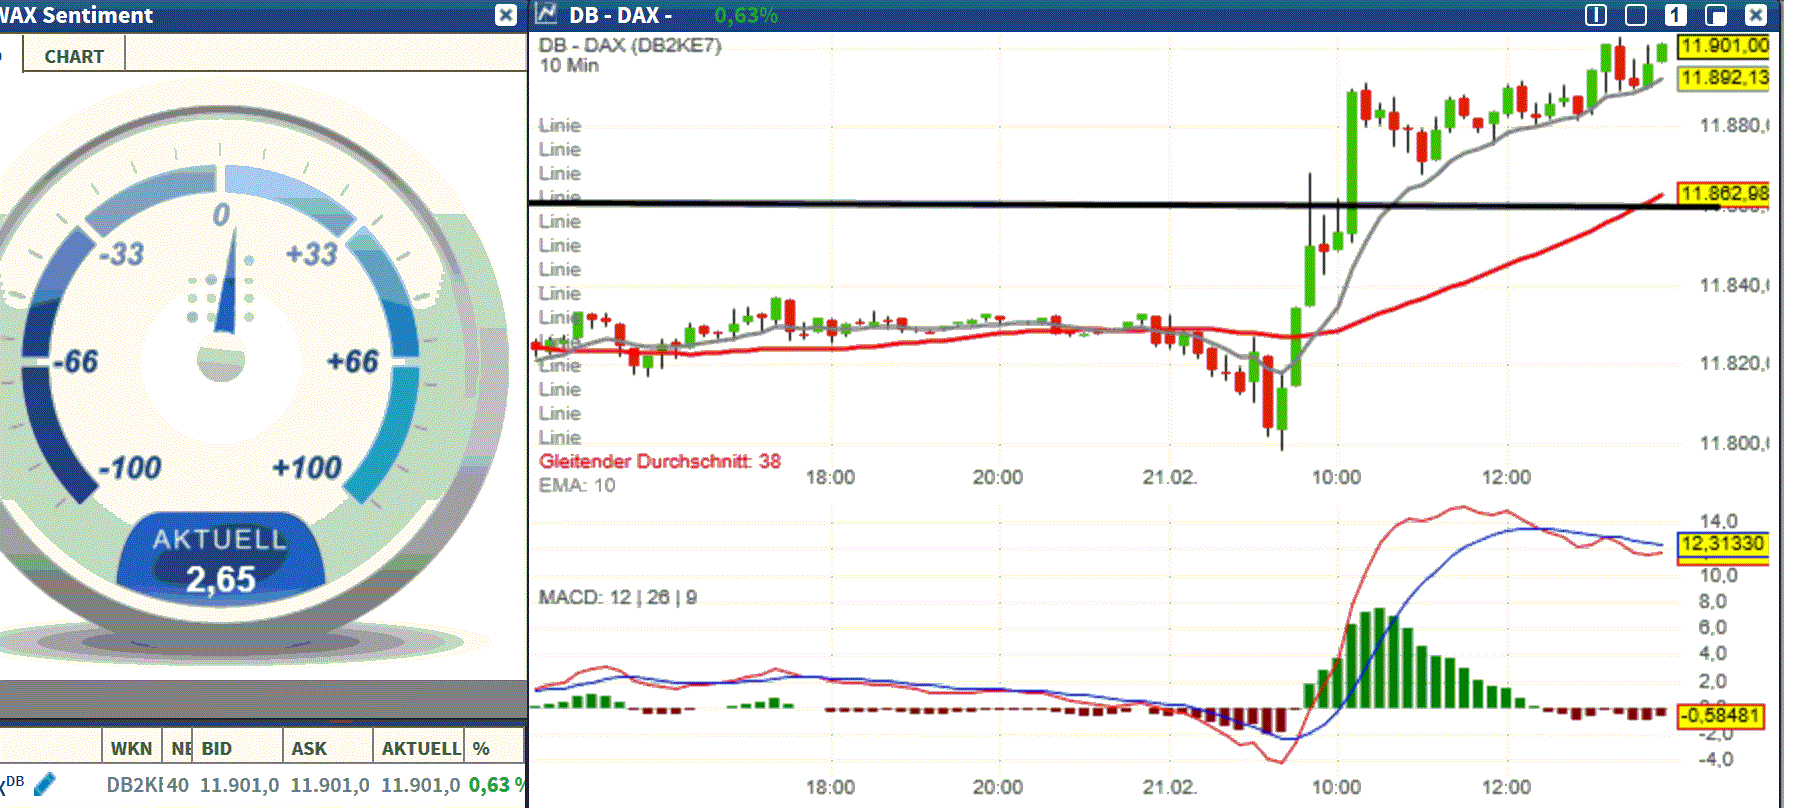Click the -100 mark on the sentiment gauge
The height and width of the screenshot is (808, 1795).
pos(130,467)
